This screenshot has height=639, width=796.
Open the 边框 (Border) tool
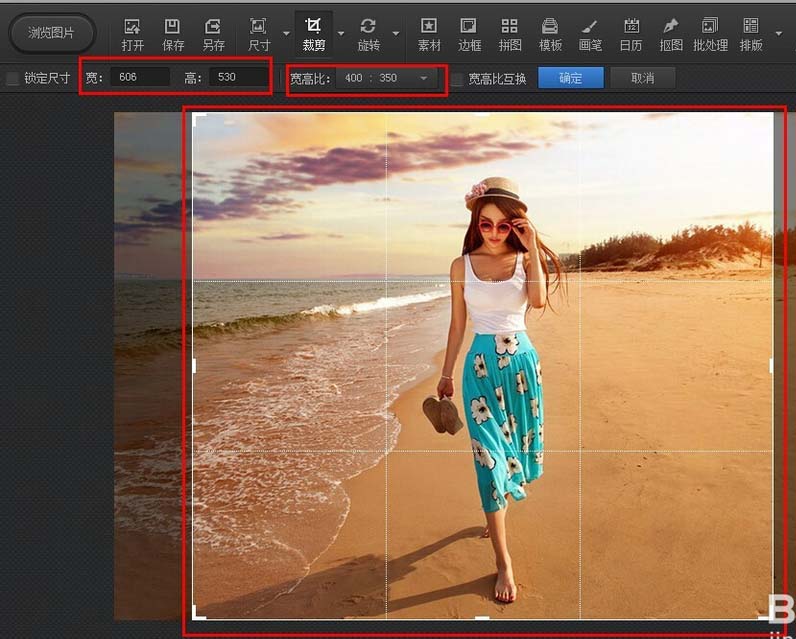(x=469, y=33)
